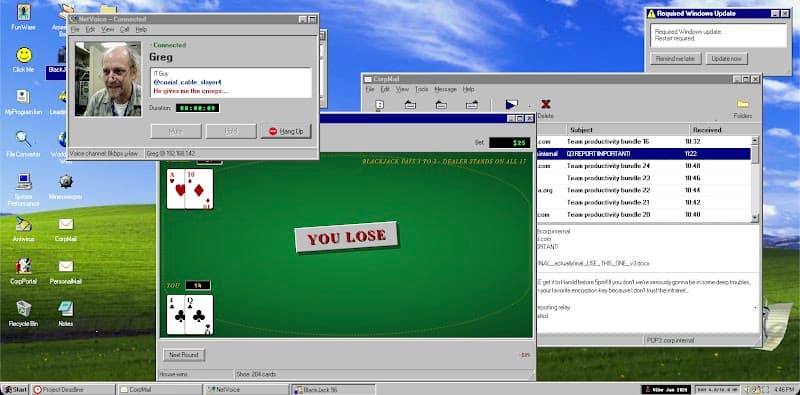The width and height of the screenshot is (800, 395).
Task: Open the NetVoice View menu
Action: (108, 30)
